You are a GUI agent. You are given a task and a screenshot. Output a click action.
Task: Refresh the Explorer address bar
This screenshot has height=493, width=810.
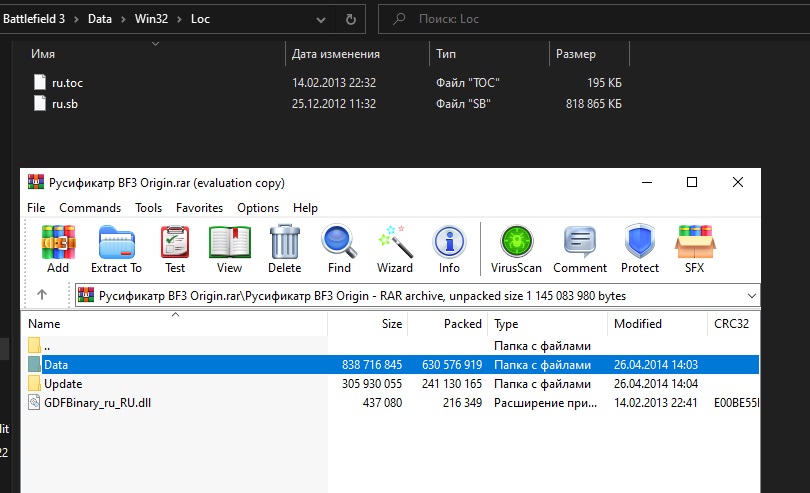pos(351,20)
